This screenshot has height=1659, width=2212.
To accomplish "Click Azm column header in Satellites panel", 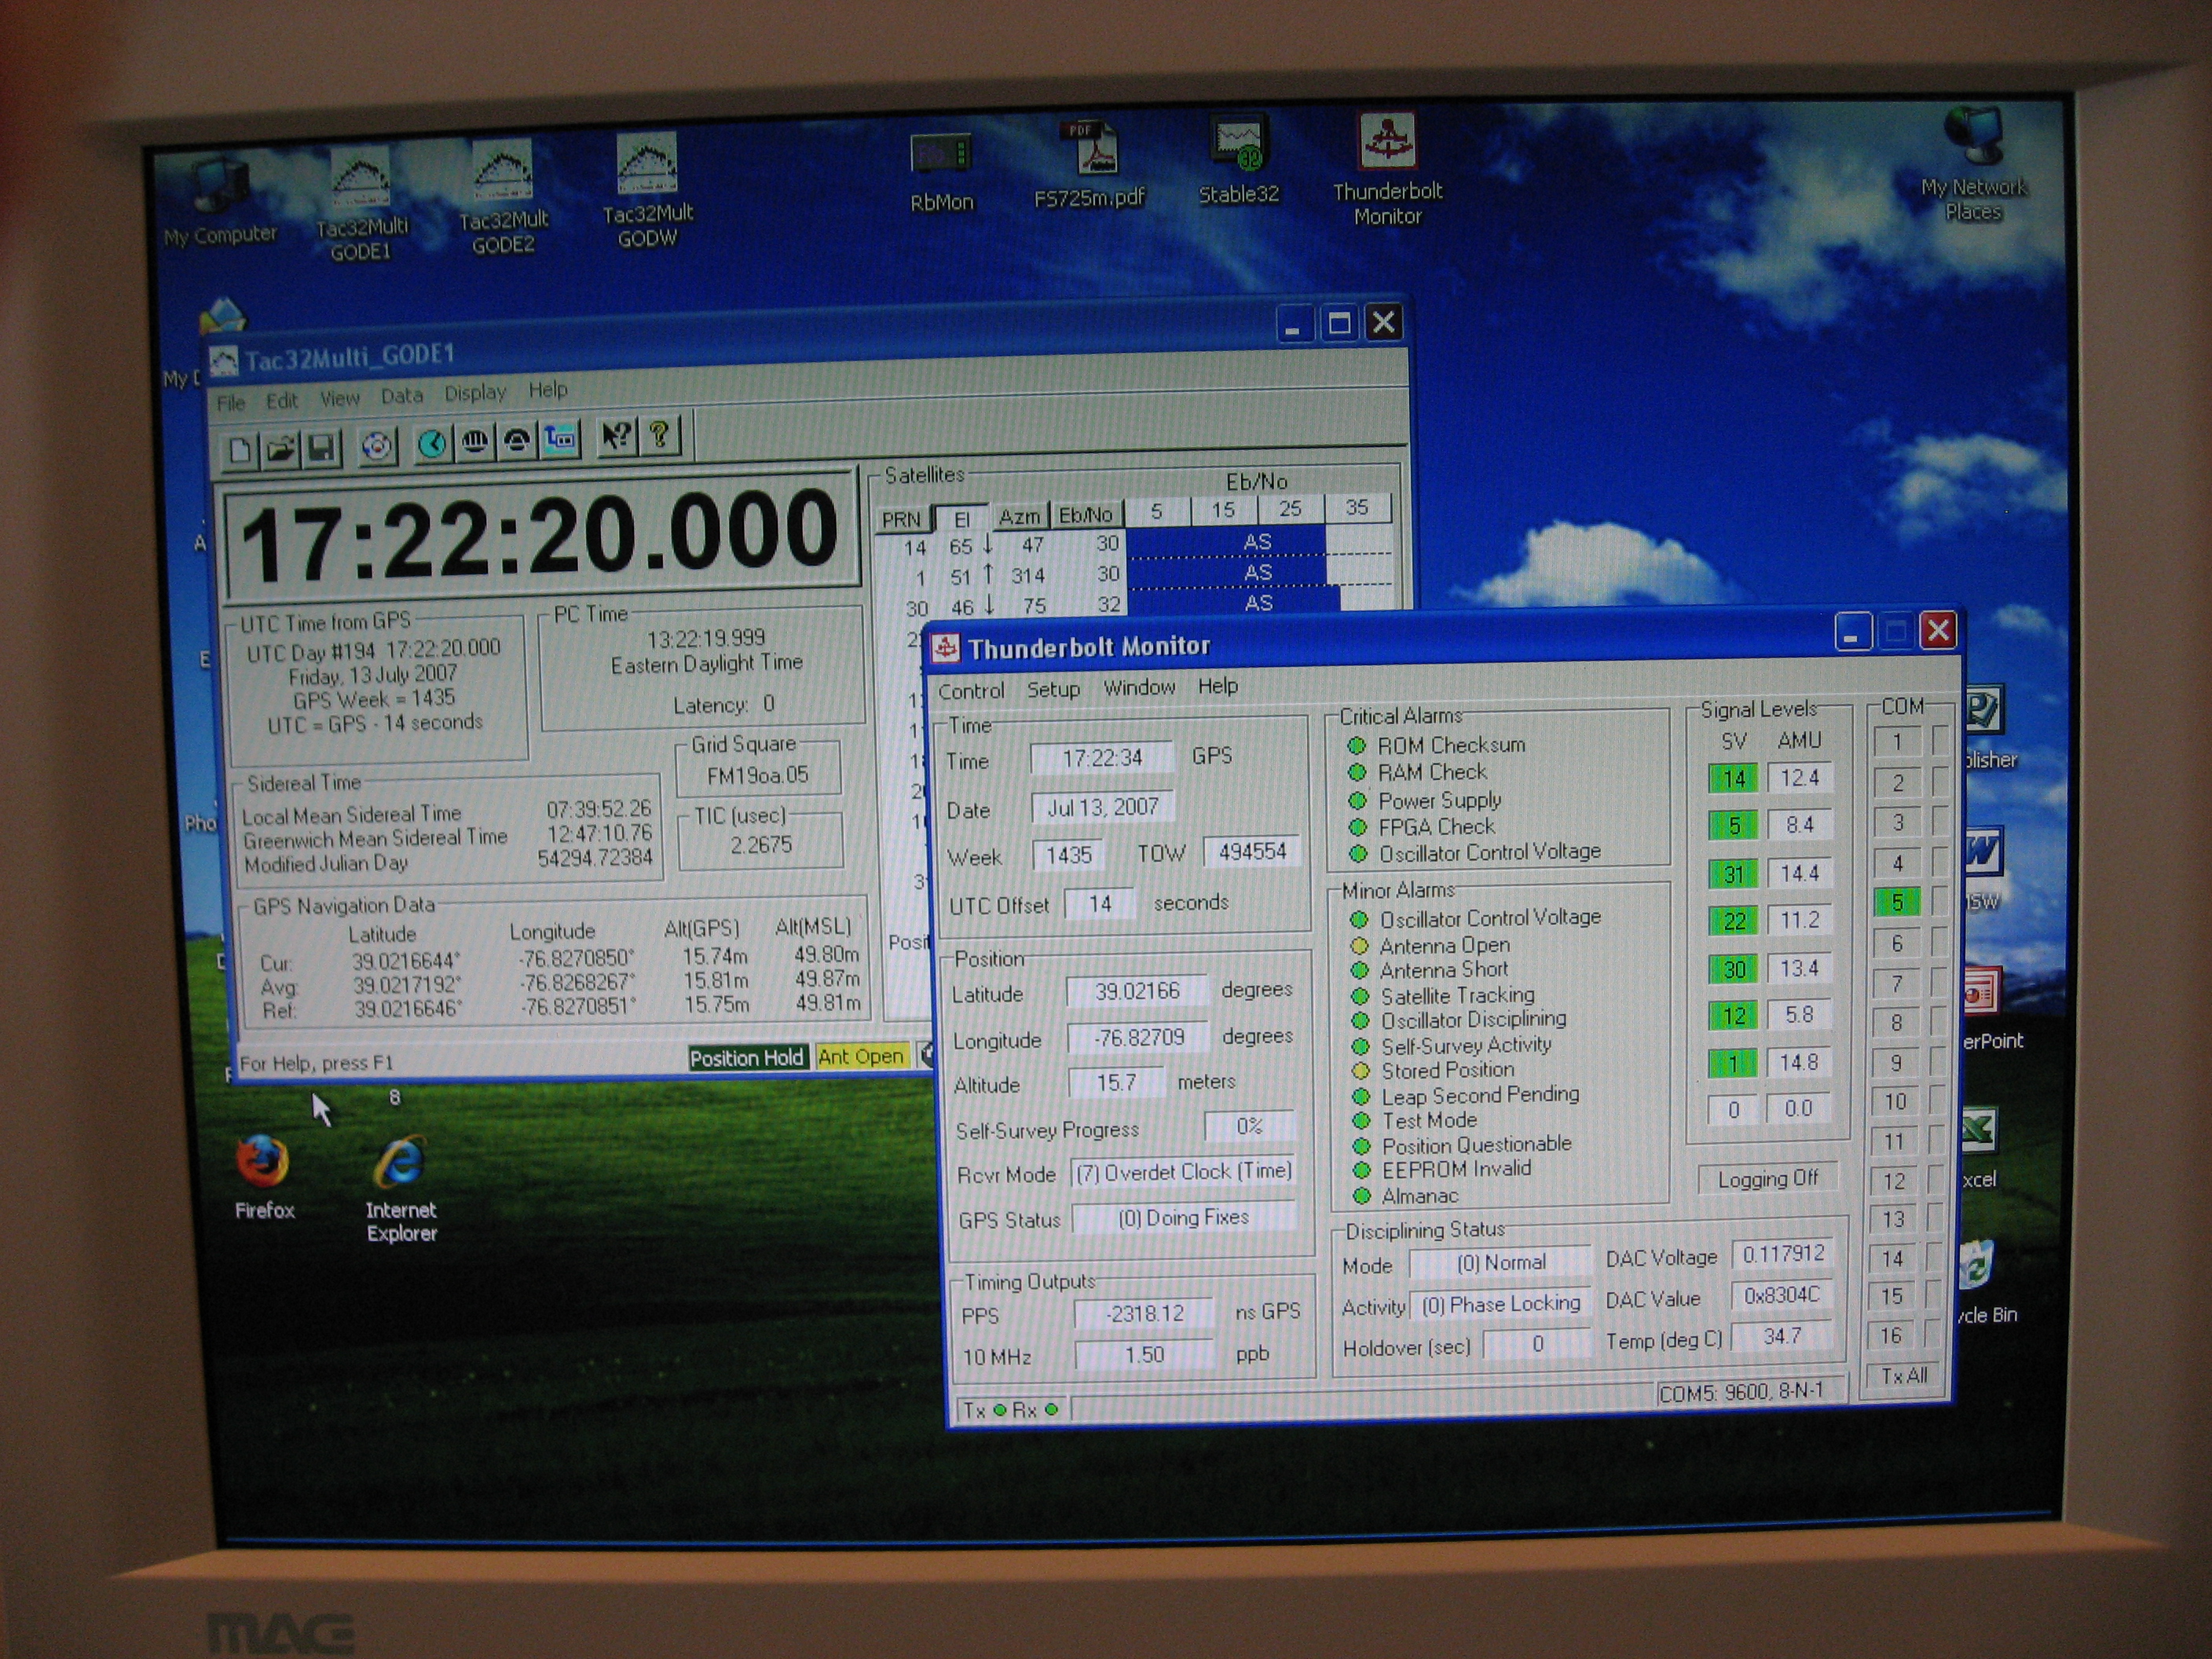I will coord(1019,517).
